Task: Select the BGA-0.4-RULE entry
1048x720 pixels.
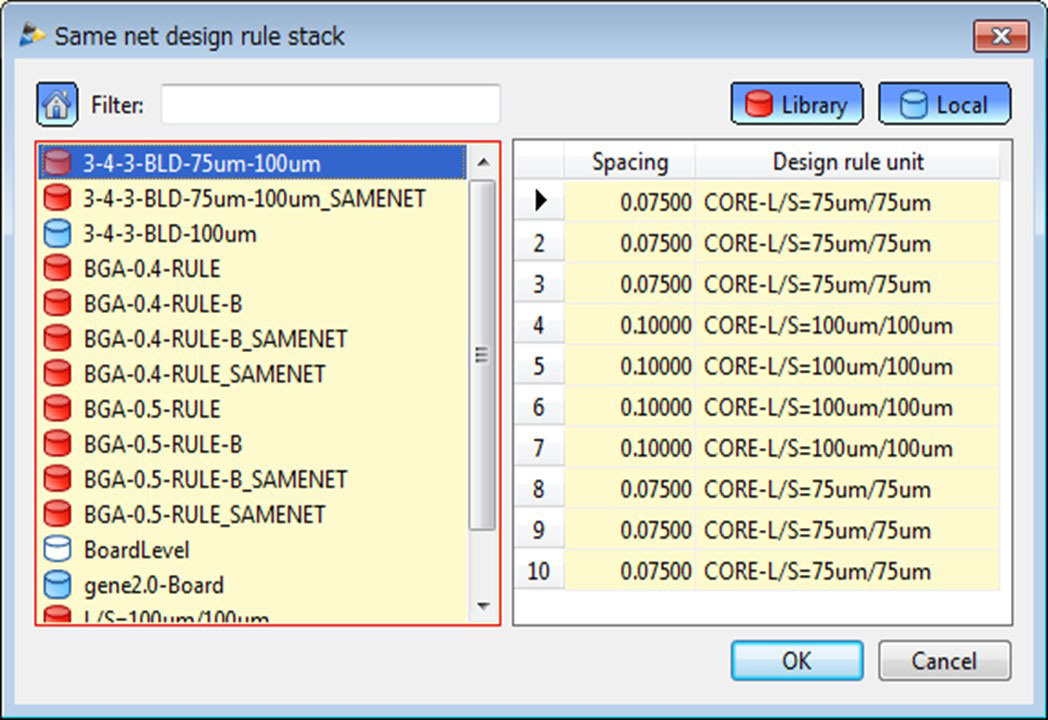Action: pyautogui.click(x=253, y=268)
